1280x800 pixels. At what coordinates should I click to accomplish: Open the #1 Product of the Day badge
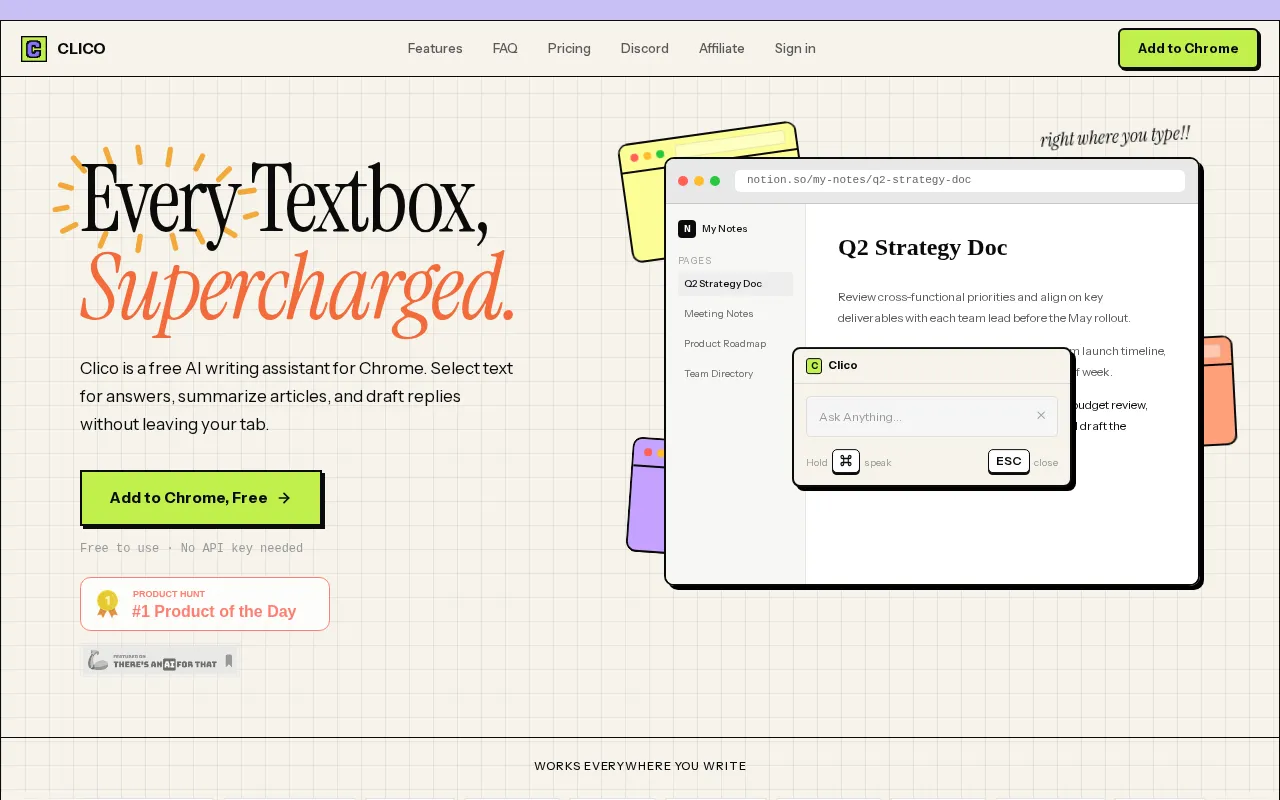[205, 604]
